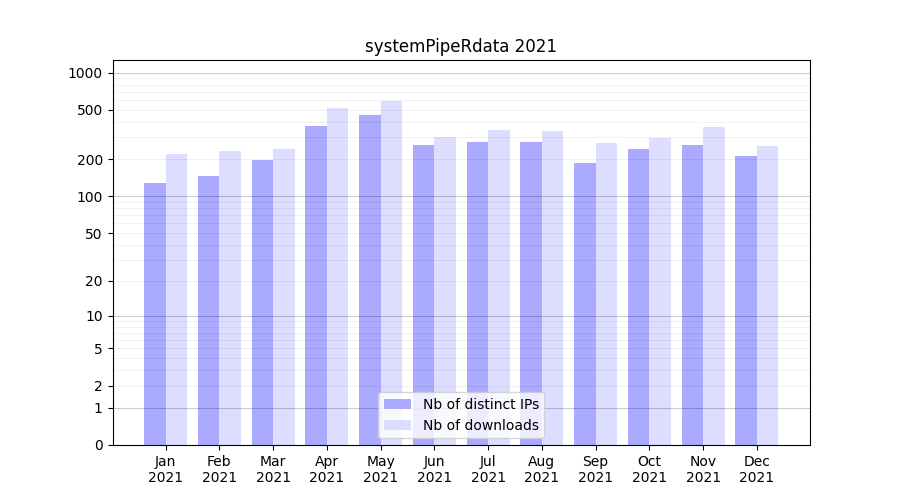The image size is (900, 500).
Task: Select the Nb of downloads legend label
Action: coord(480,425)
